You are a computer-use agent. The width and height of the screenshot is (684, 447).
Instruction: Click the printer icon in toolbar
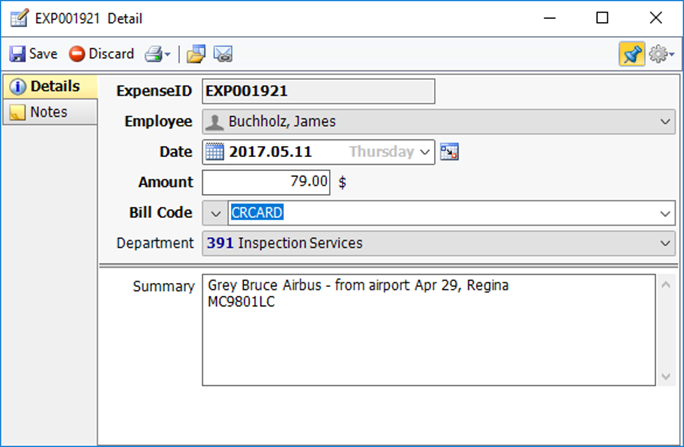[154, 54]
